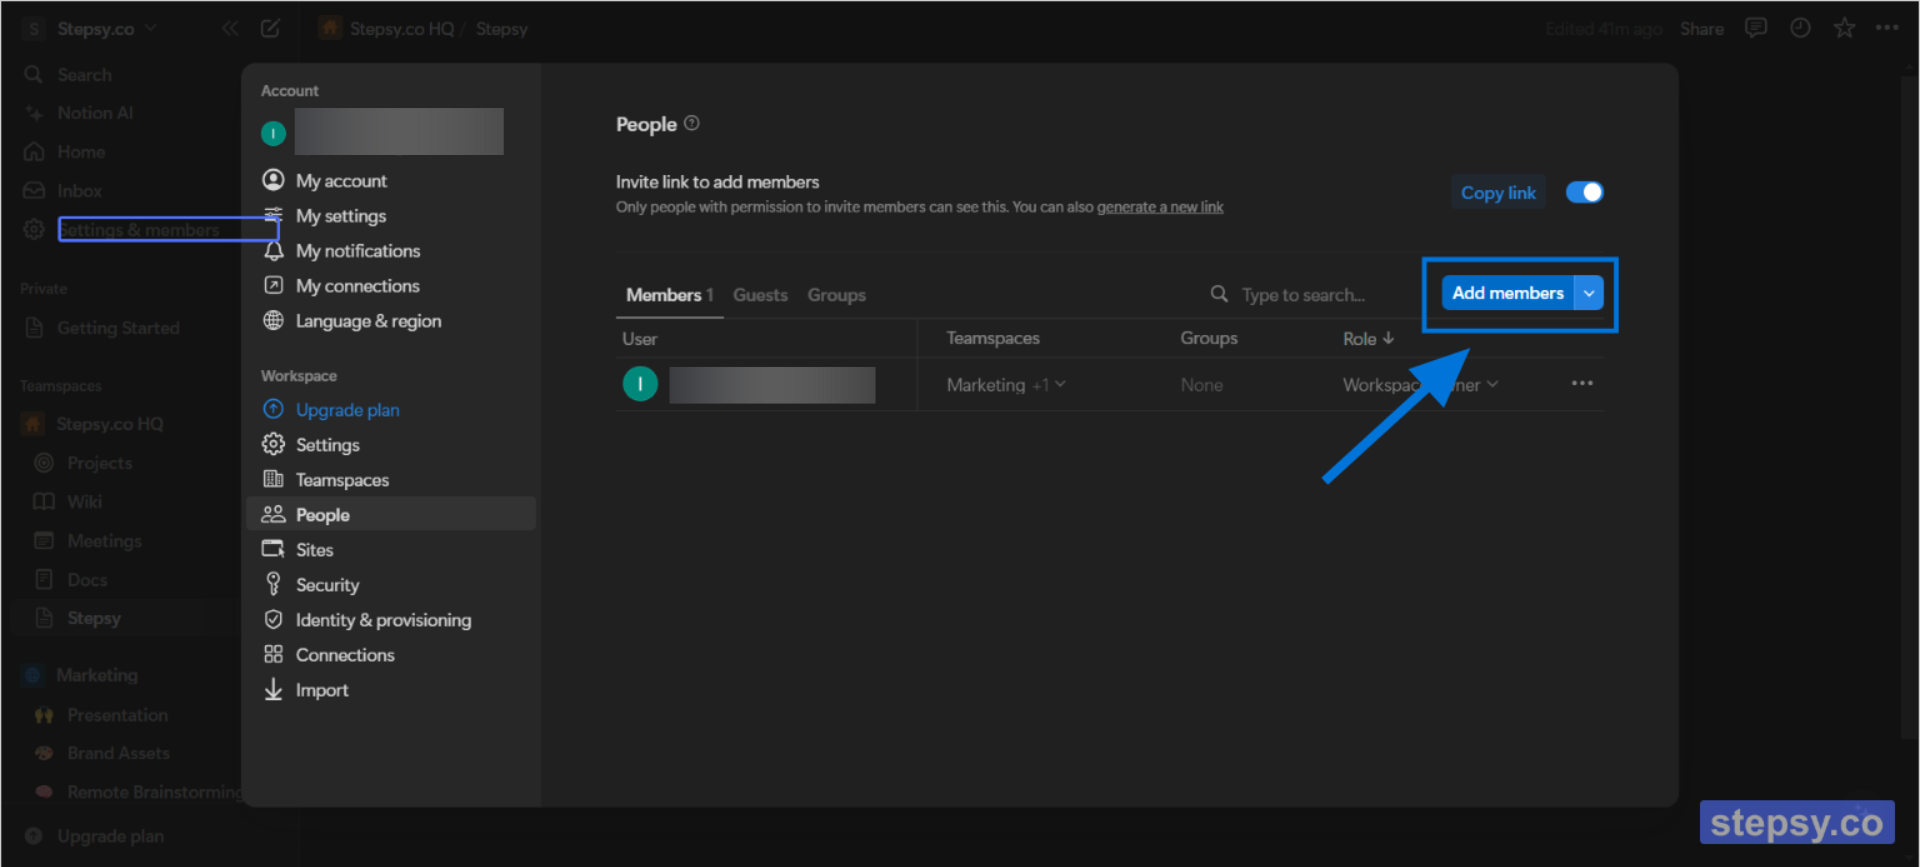Click the Upgrade plan arrow icon in modal
This screenshot has width=1920, height=867.
click(273, 409)
